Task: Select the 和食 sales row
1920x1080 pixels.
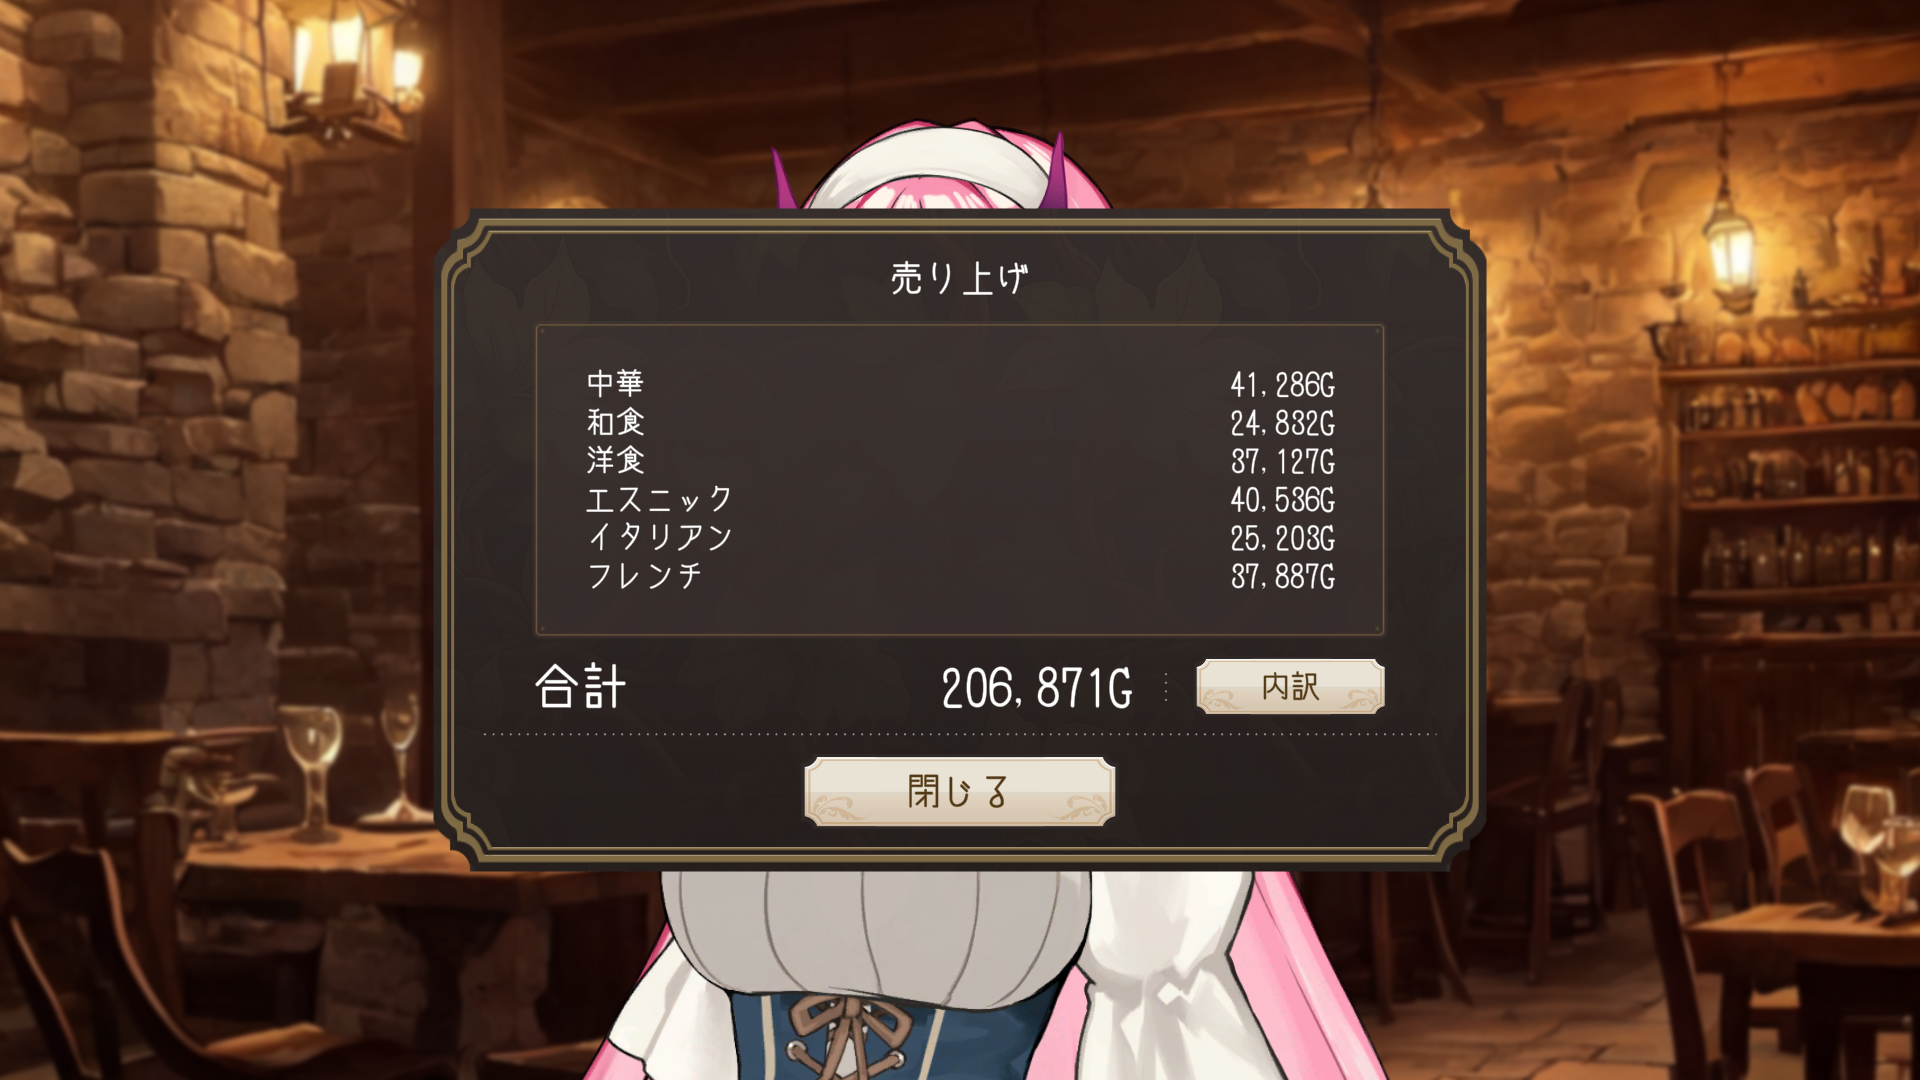Action: tap(960, 422)
